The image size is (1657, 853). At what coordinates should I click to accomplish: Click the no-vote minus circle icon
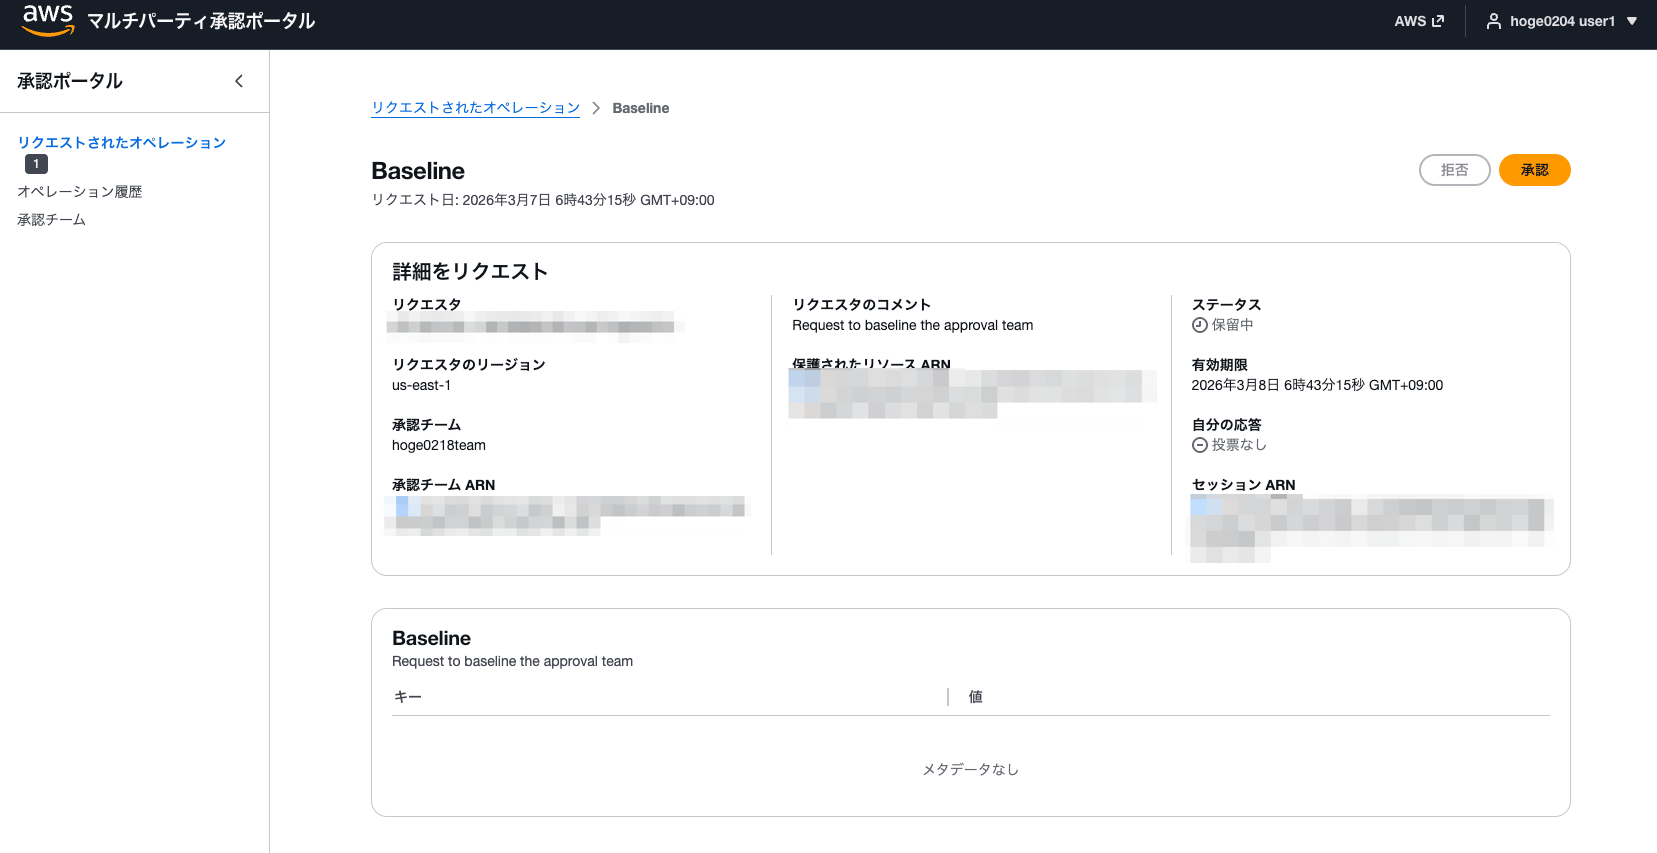pyautogui.click(x=1199, y=445)
